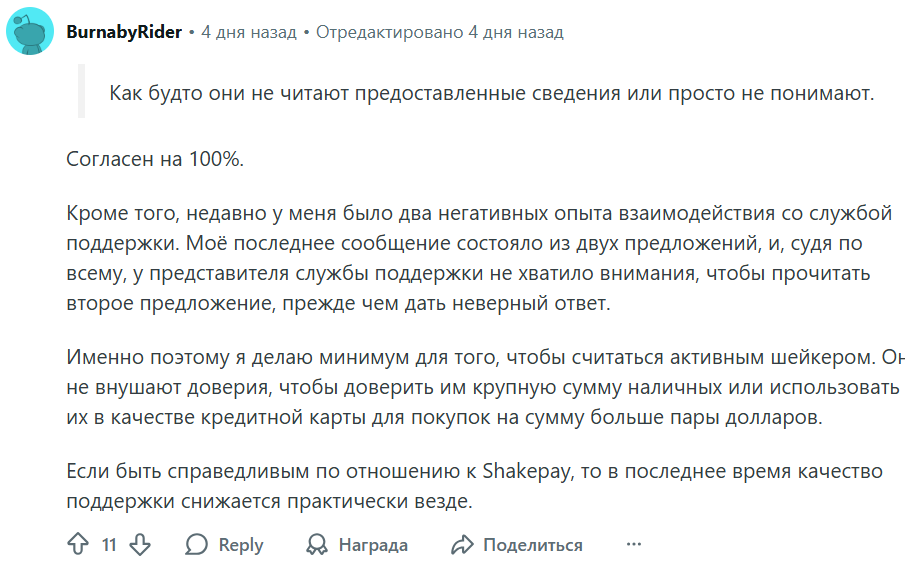905x582 pixels.
Task: Downvote the comment with the down arrow
Action: point(140,545)
